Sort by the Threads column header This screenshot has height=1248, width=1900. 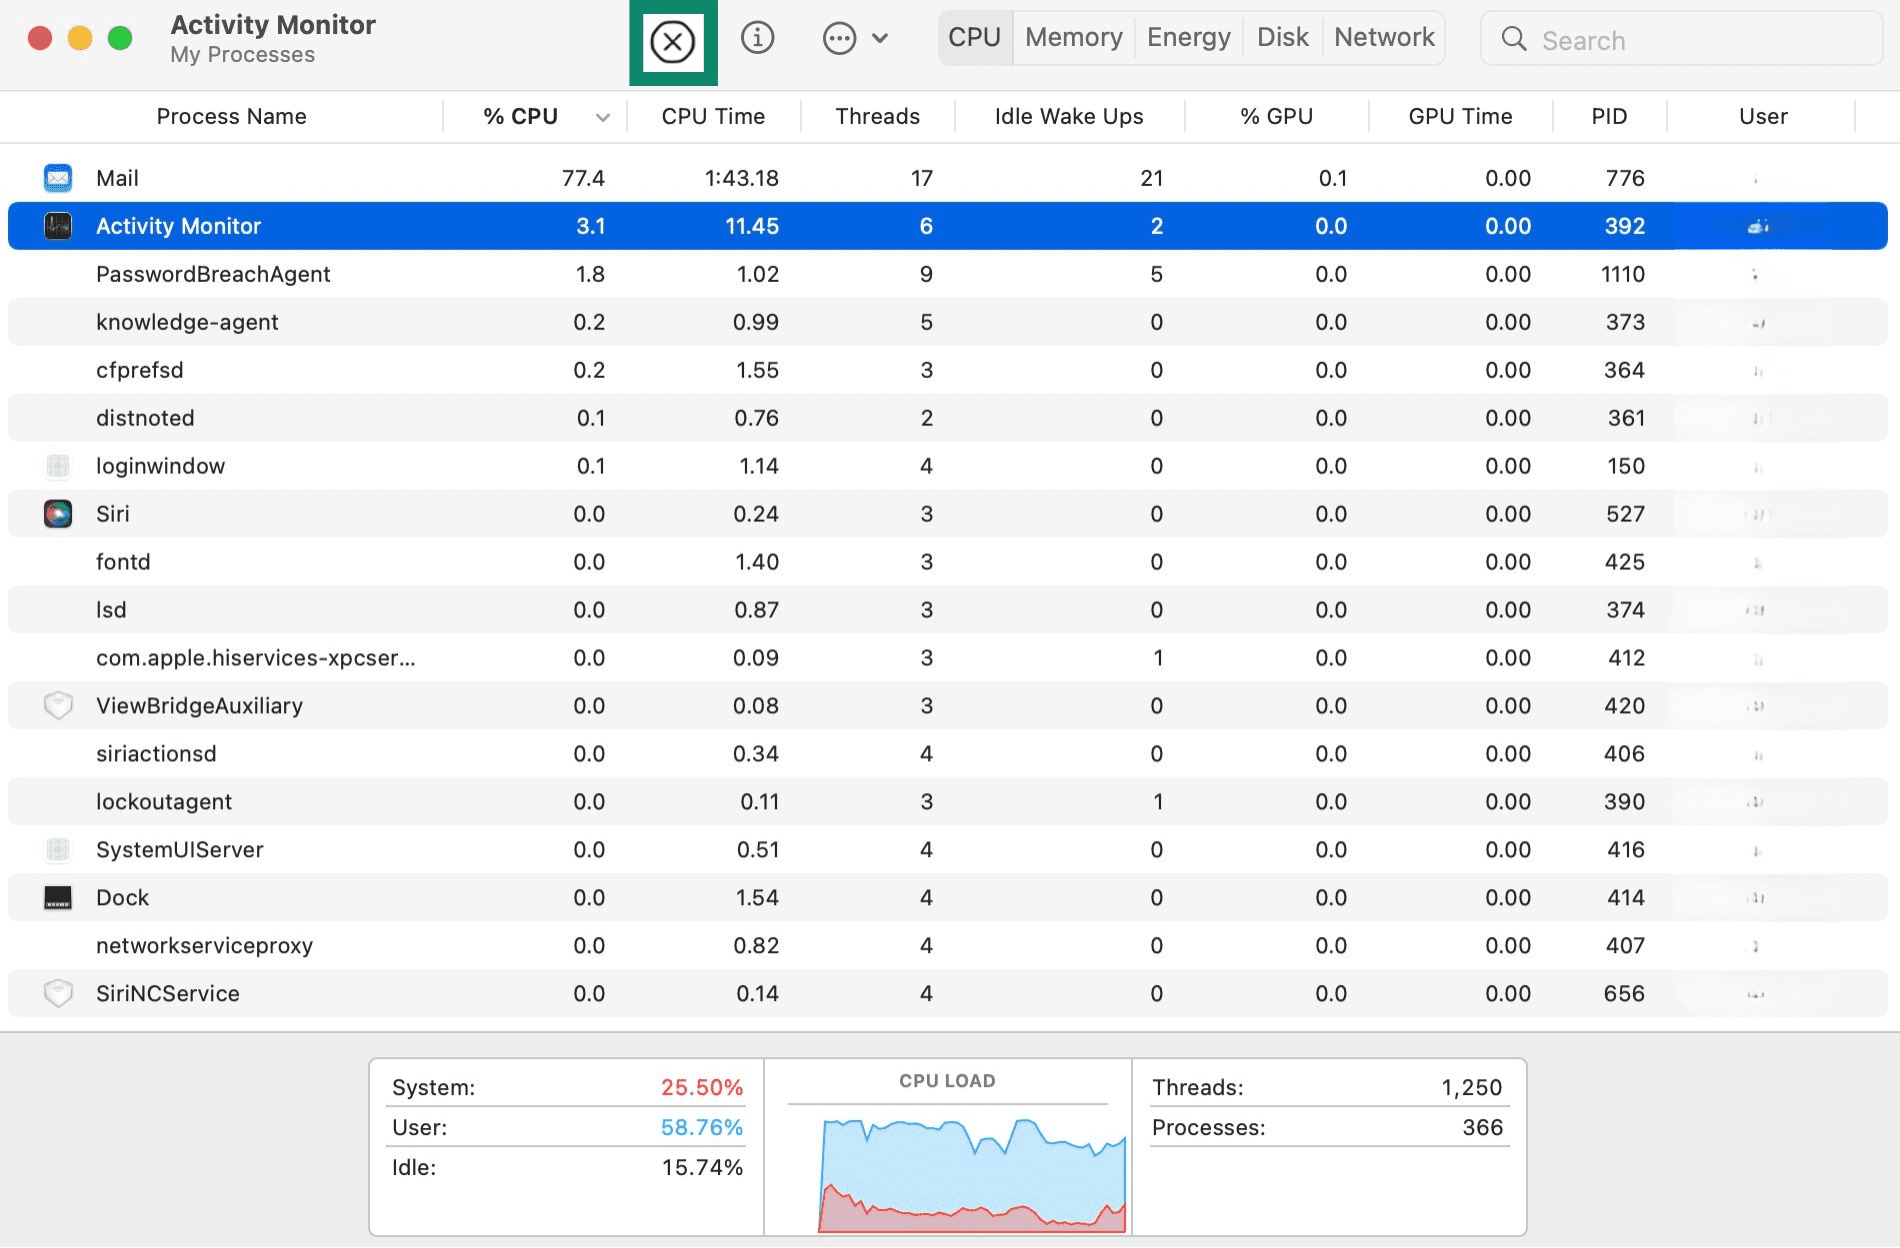[x=877, y=117]
